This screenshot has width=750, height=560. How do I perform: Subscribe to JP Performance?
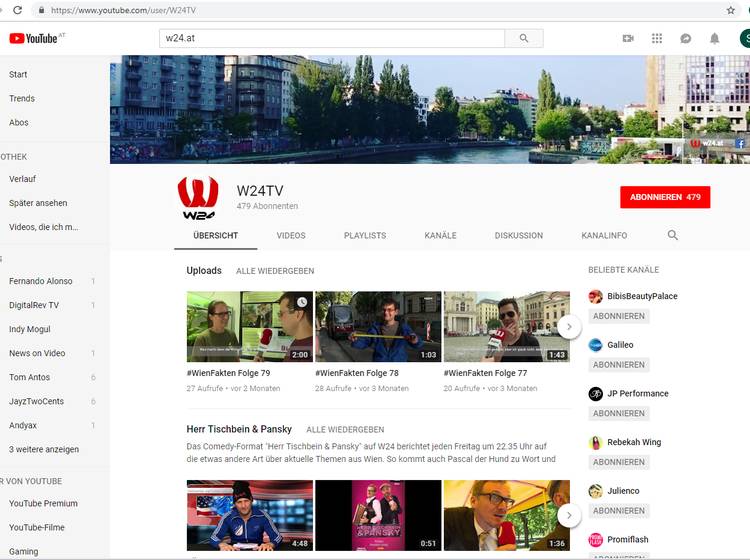point(619,414)
